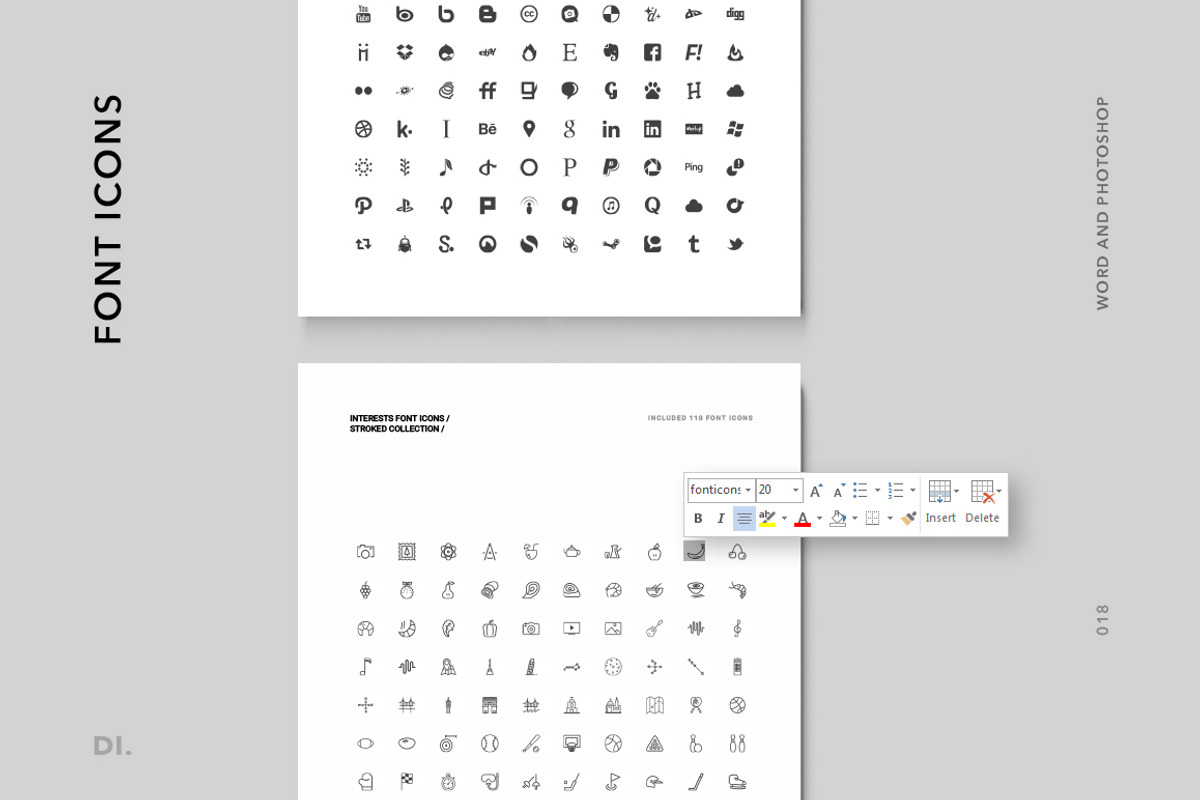
Task: Click the Borders icon
Action: tap(873, 518)
